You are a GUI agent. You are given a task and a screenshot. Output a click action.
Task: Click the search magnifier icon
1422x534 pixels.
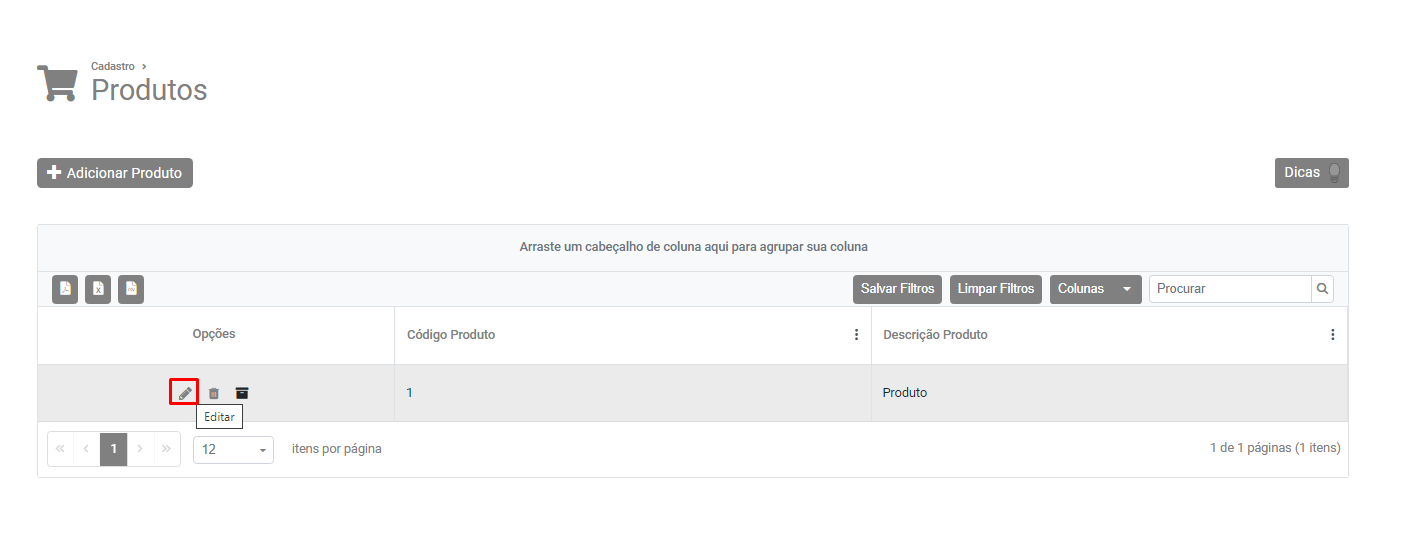[1322, 289]
